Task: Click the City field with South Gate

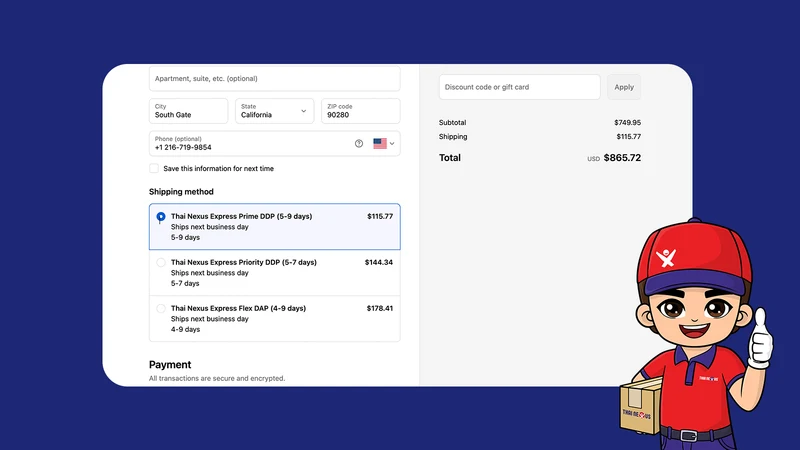Action: (x=188, y=111)
